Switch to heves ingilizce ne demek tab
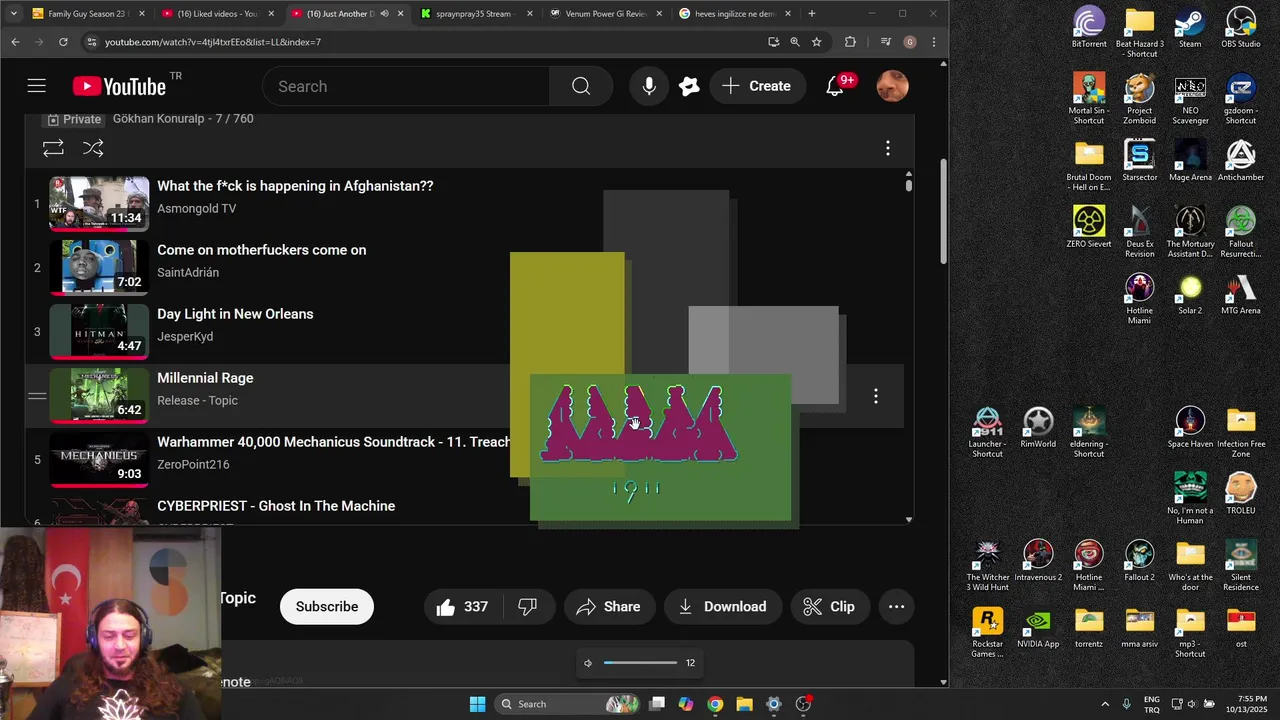 pos(735,14)
